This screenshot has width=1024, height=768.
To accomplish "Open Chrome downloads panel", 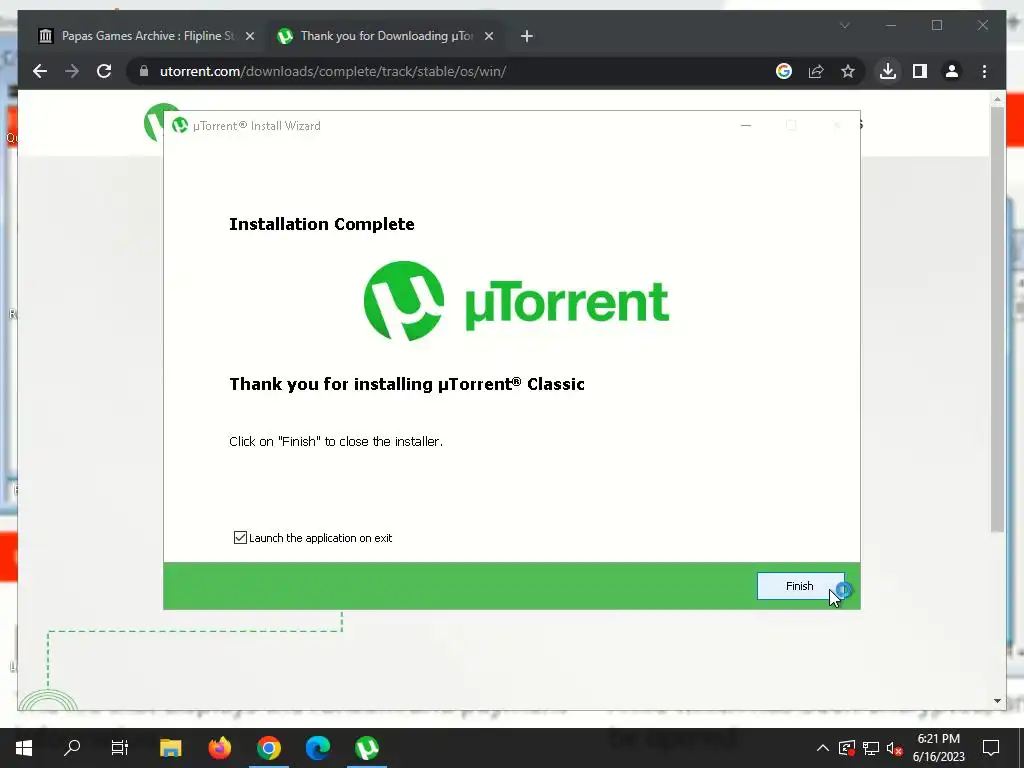I will click(x=888, y=71).
